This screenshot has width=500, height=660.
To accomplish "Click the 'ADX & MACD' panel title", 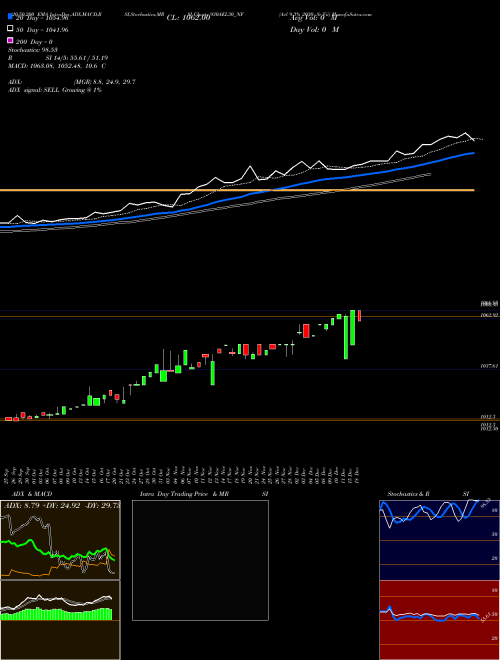I will coord(32,494).
